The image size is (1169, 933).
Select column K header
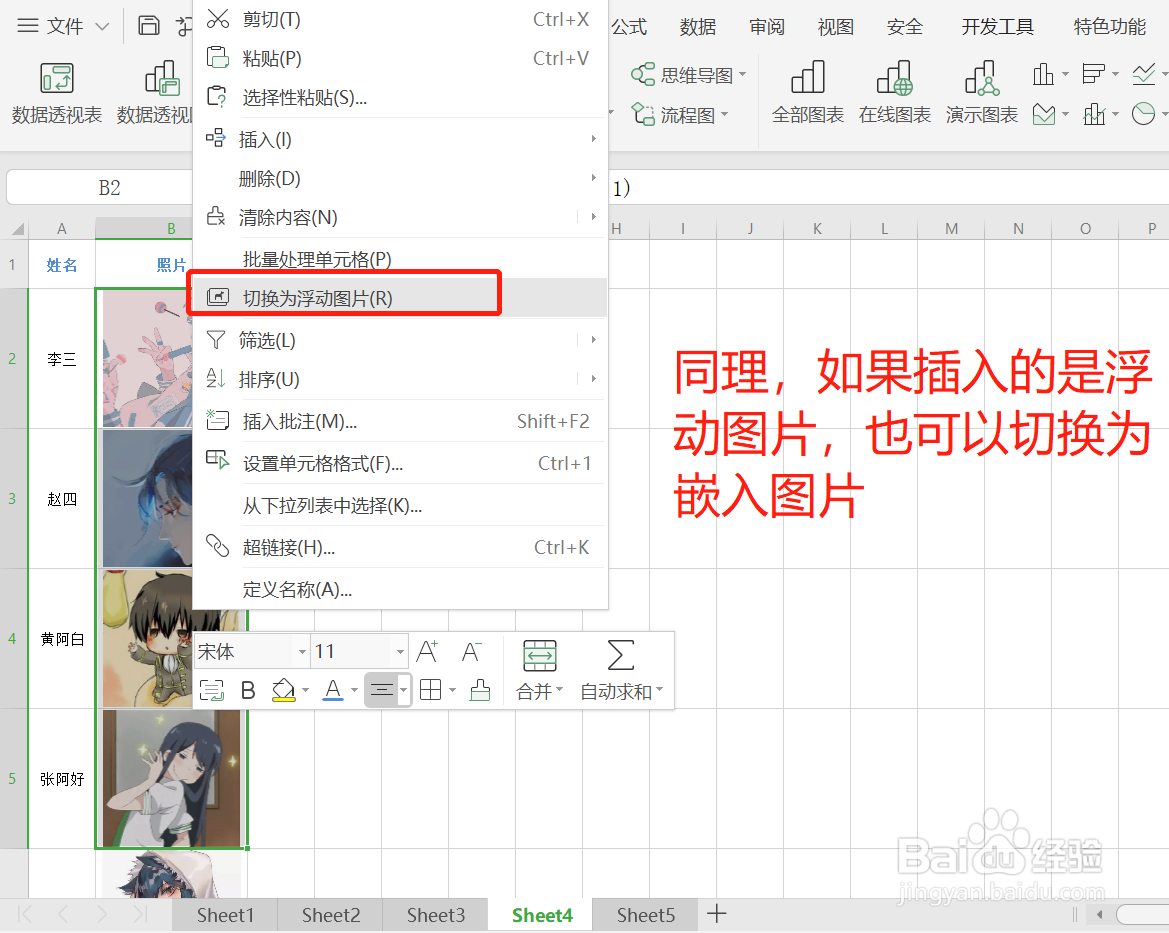coord(817,229)
